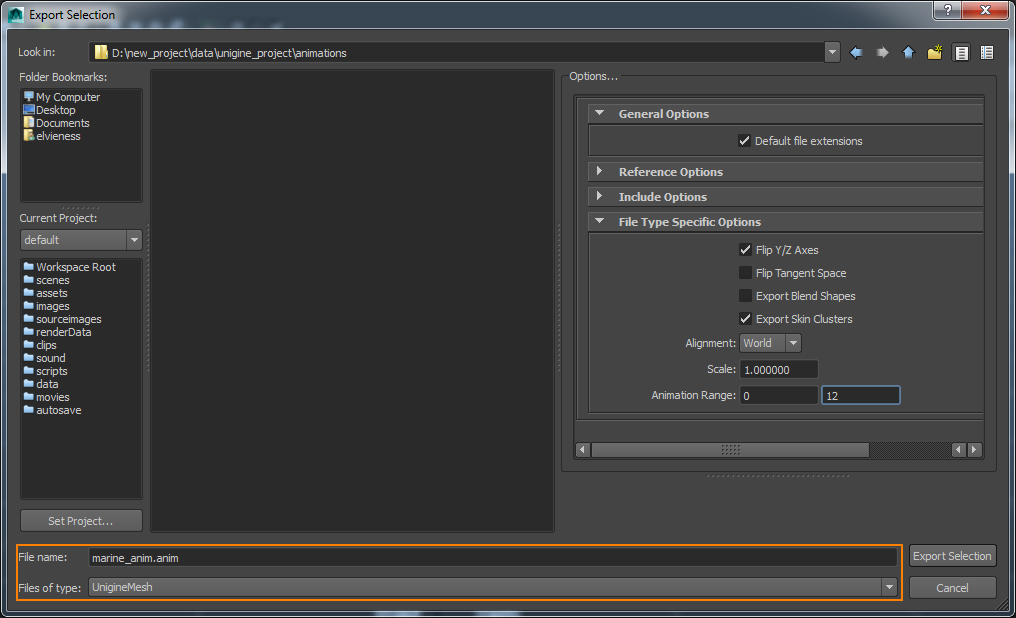This screenshot has width=1016, height=618.
Task: Open the Files of type dropdown
Action: (x=889, y=588)
